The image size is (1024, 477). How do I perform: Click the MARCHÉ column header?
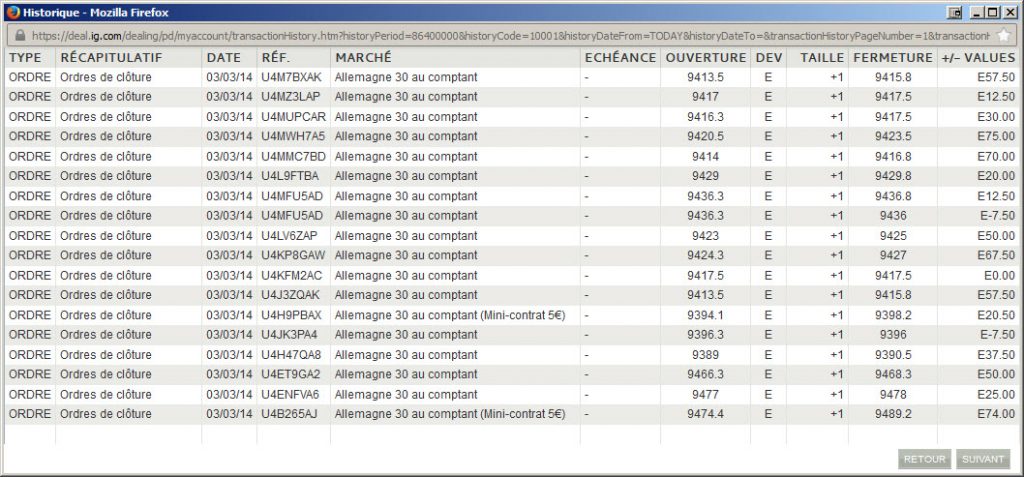pyautogui.click(x=364, y=58)
